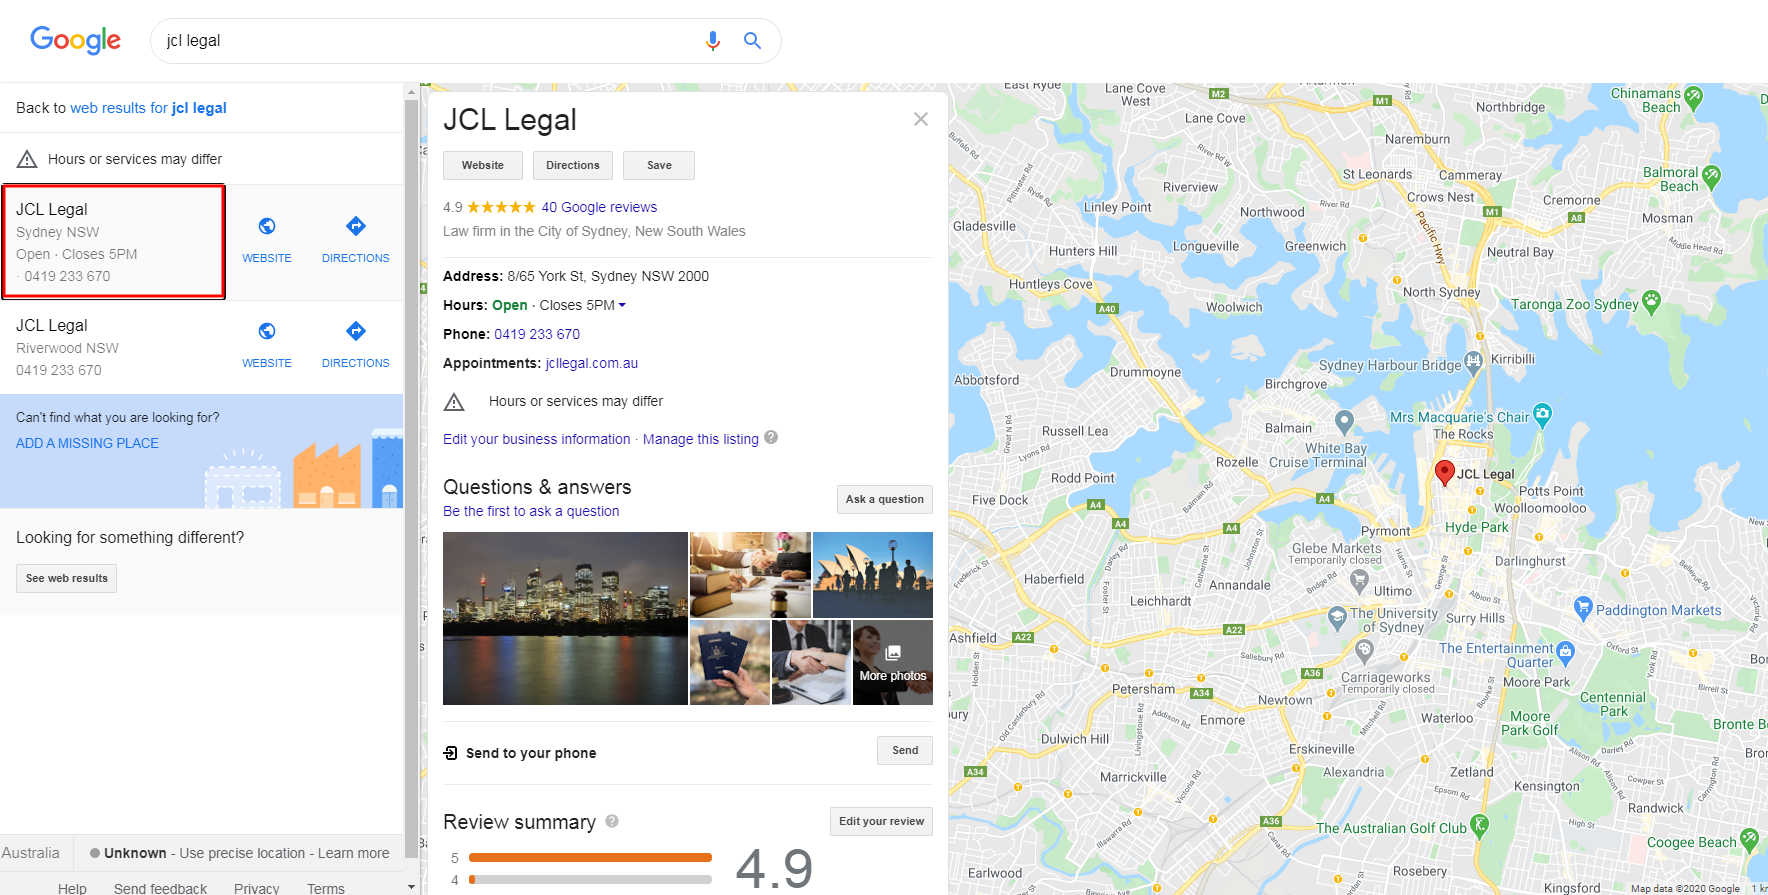The height and width of the screenshot is (895, 1768).
Task: Click the magnifying glass search icon
Action: tap(752, 41)
